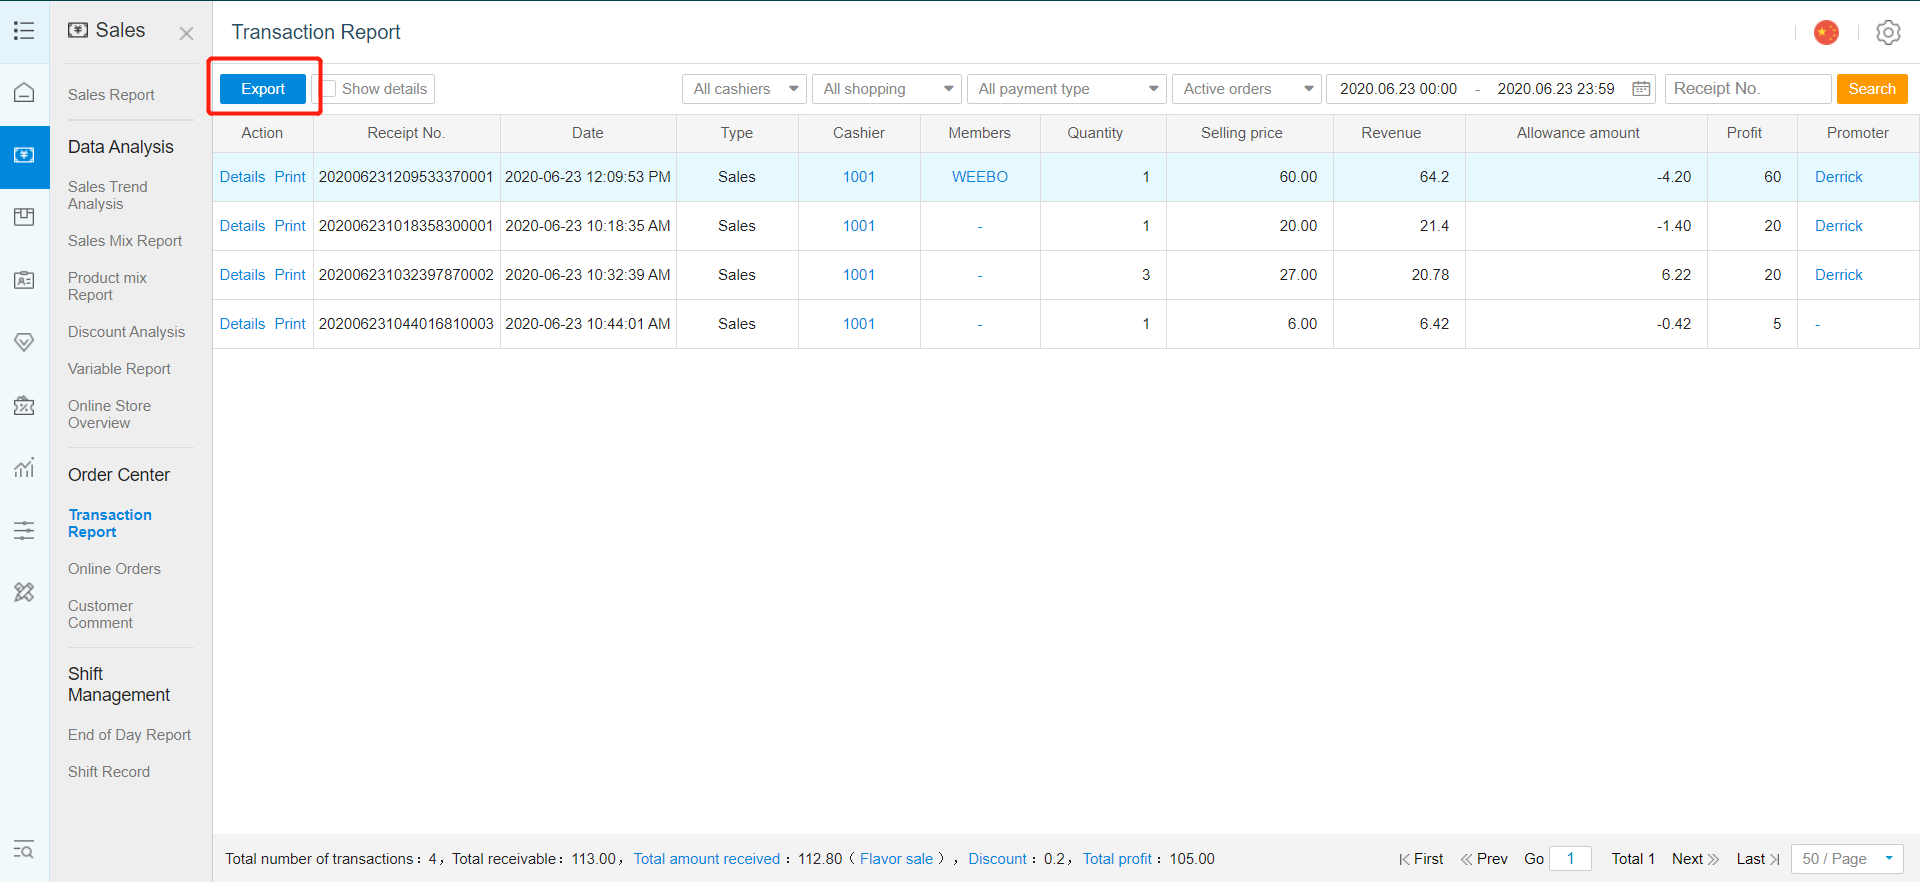
Task: Open Variable Report menu item
Action: tap(119, 369)
